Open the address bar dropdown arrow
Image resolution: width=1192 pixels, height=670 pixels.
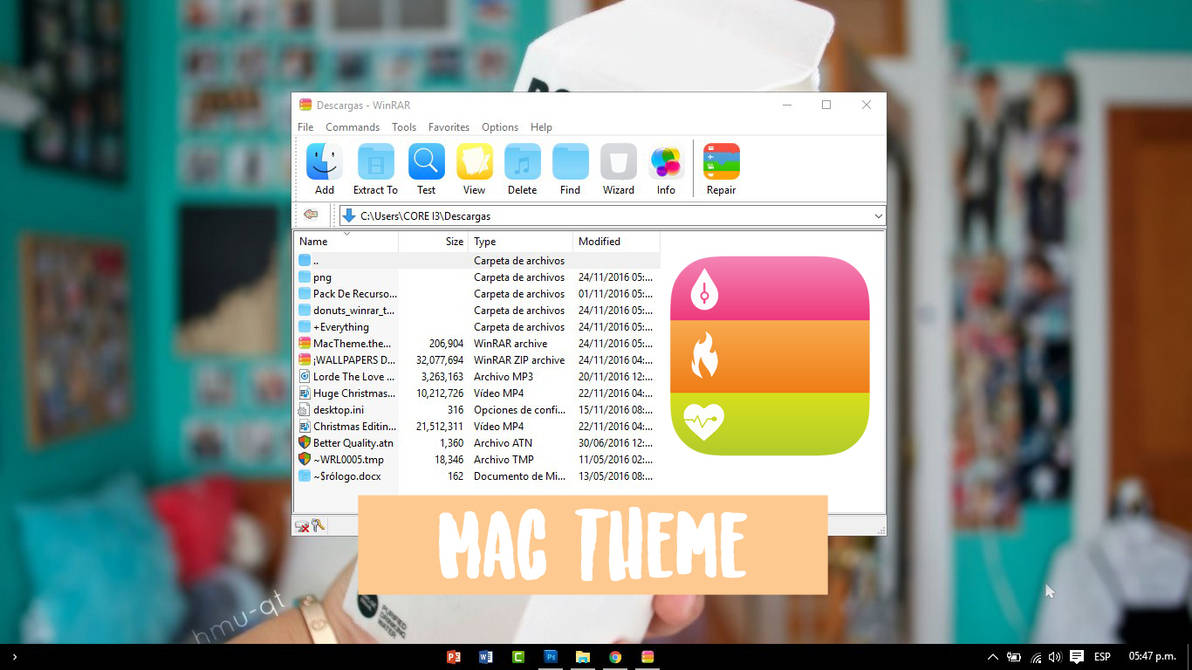tap(878, 215)
